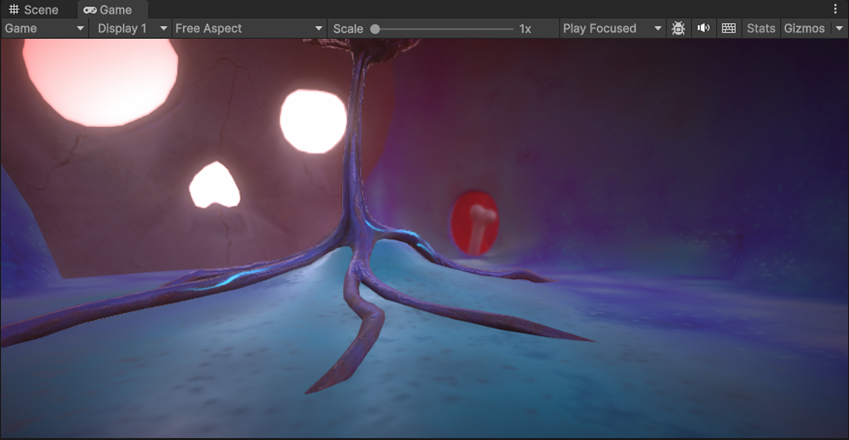This screenshot has width=849, height=440.
Task: Open the panel's three-dot options menu
Action: click(x=836, y=9)
